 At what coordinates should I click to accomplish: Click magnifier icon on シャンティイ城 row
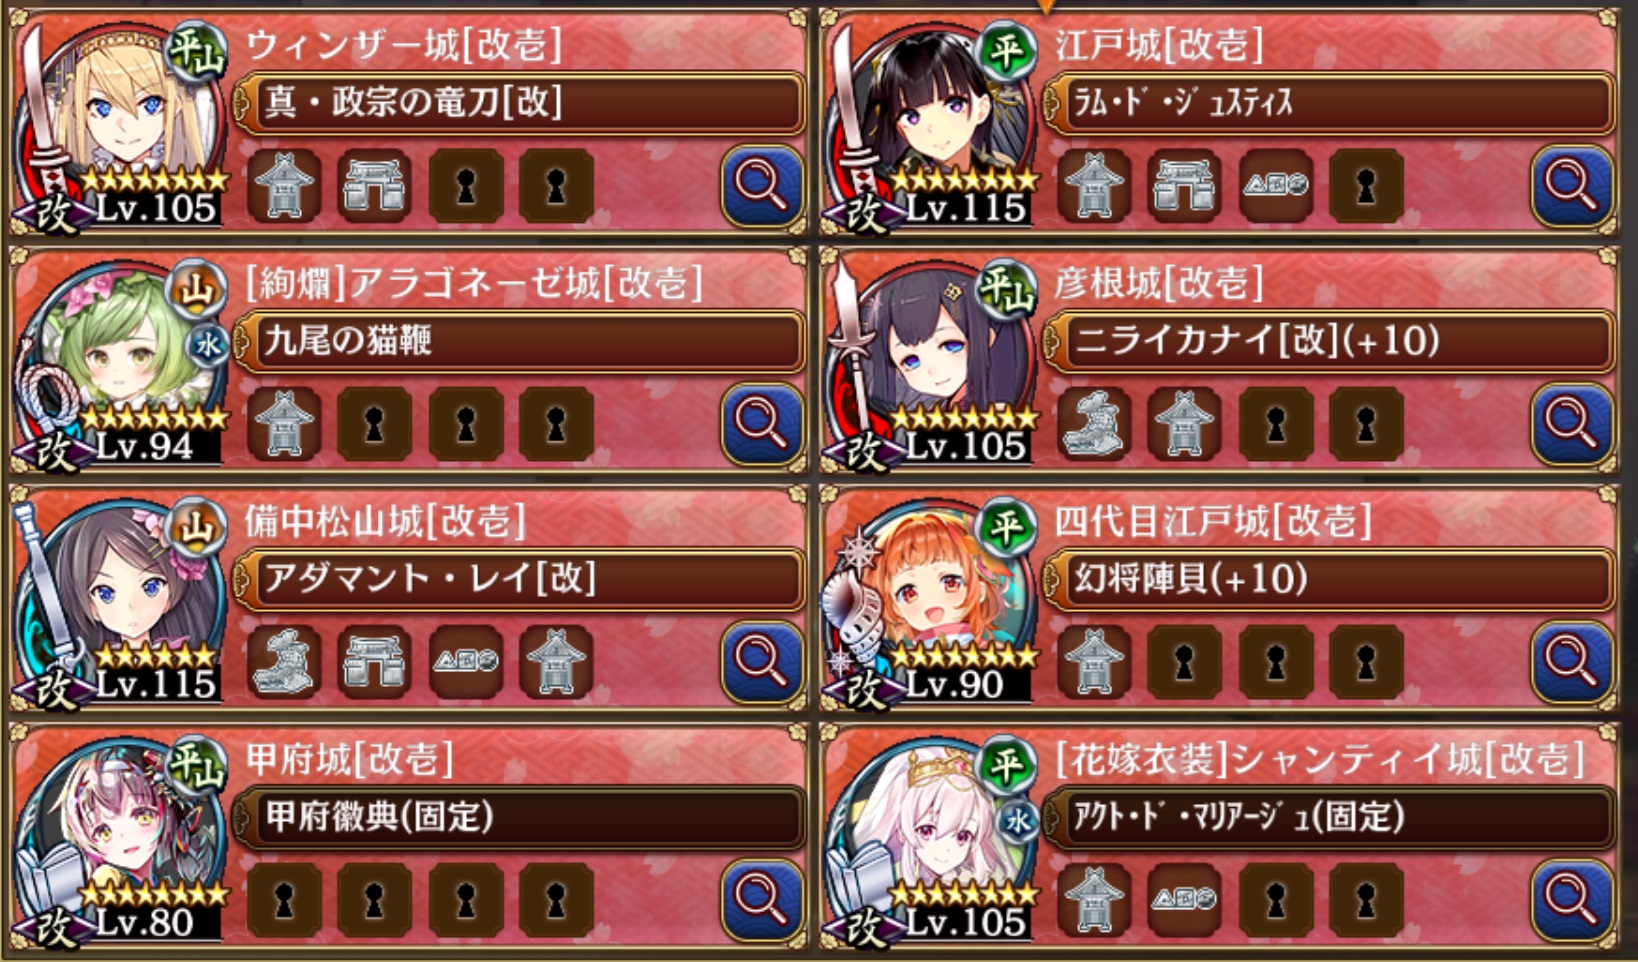click(1572, 900)
